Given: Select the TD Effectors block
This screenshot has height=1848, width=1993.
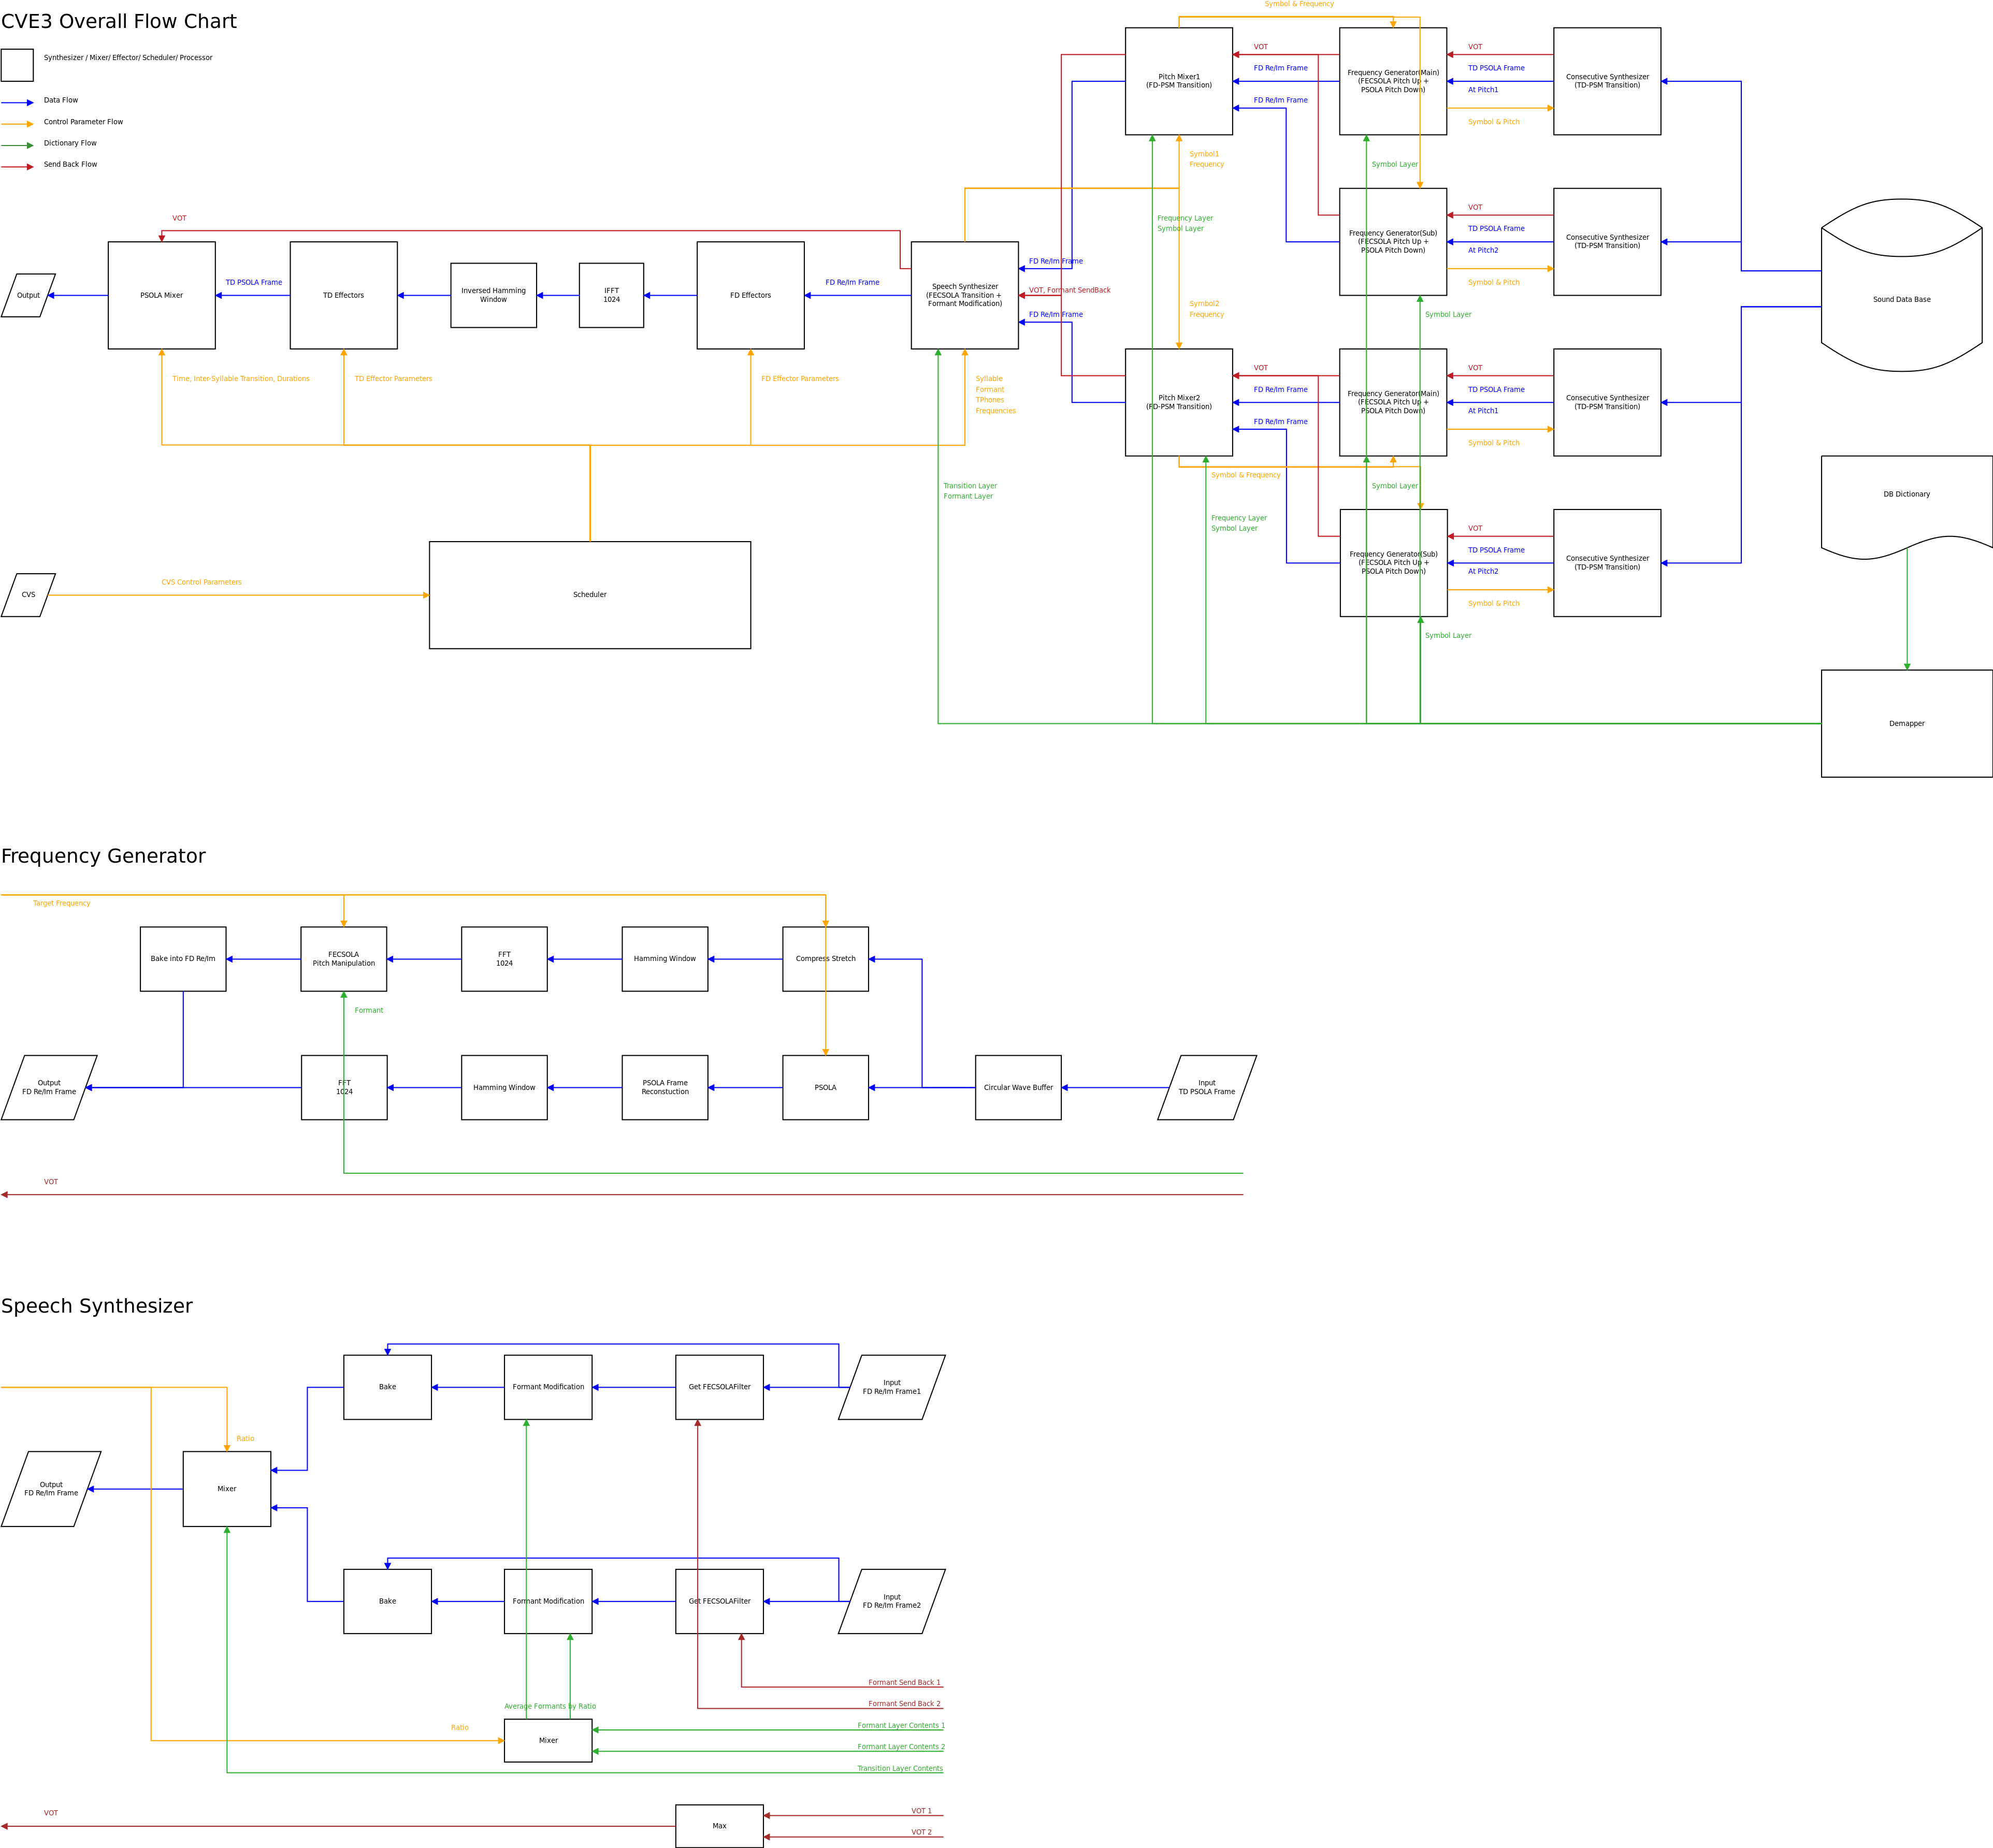Looking at the screenshot, I should (343, 295).
